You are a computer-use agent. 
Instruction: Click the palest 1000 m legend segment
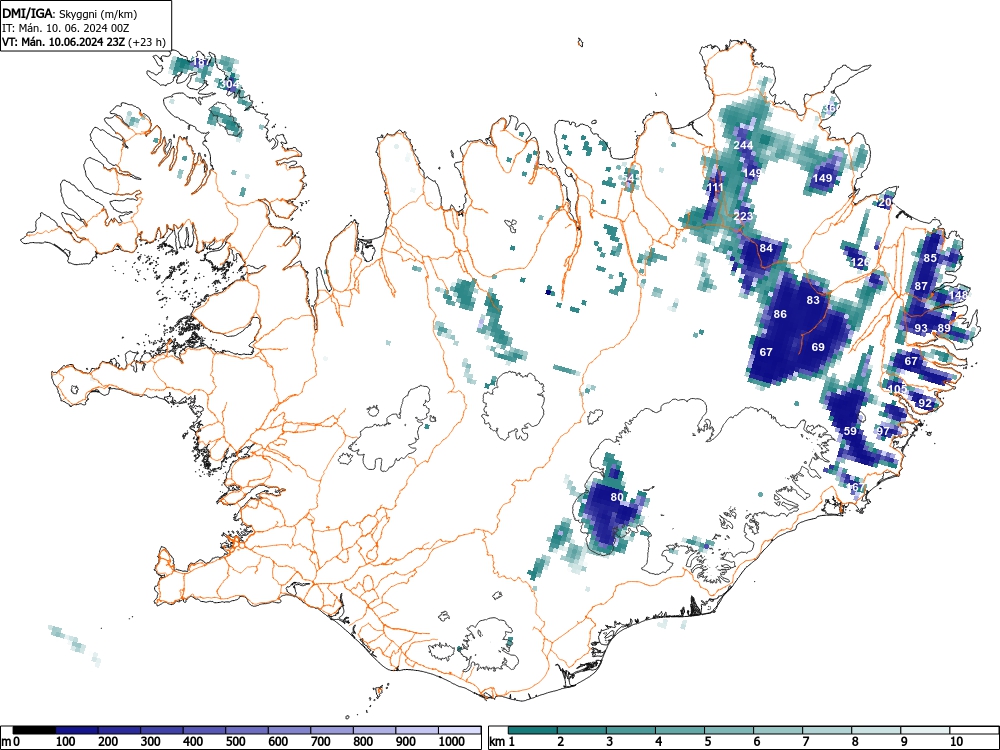[x=460, y=730]
